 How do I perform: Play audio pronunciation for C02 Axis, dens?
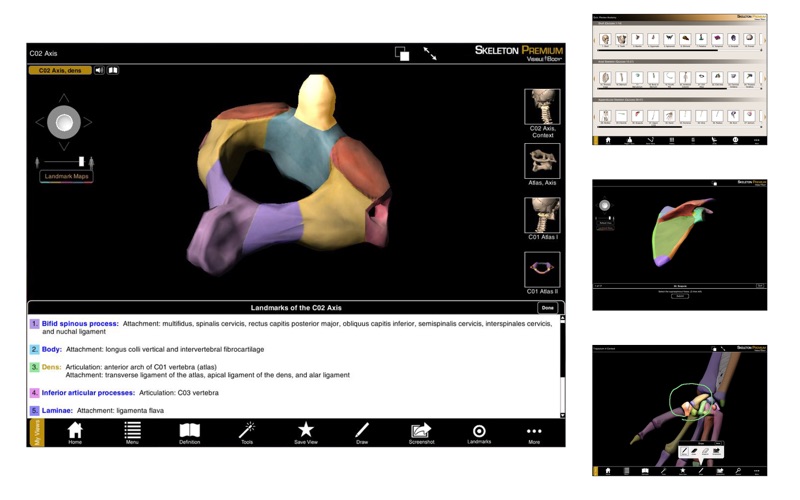(x=99, y=70)
